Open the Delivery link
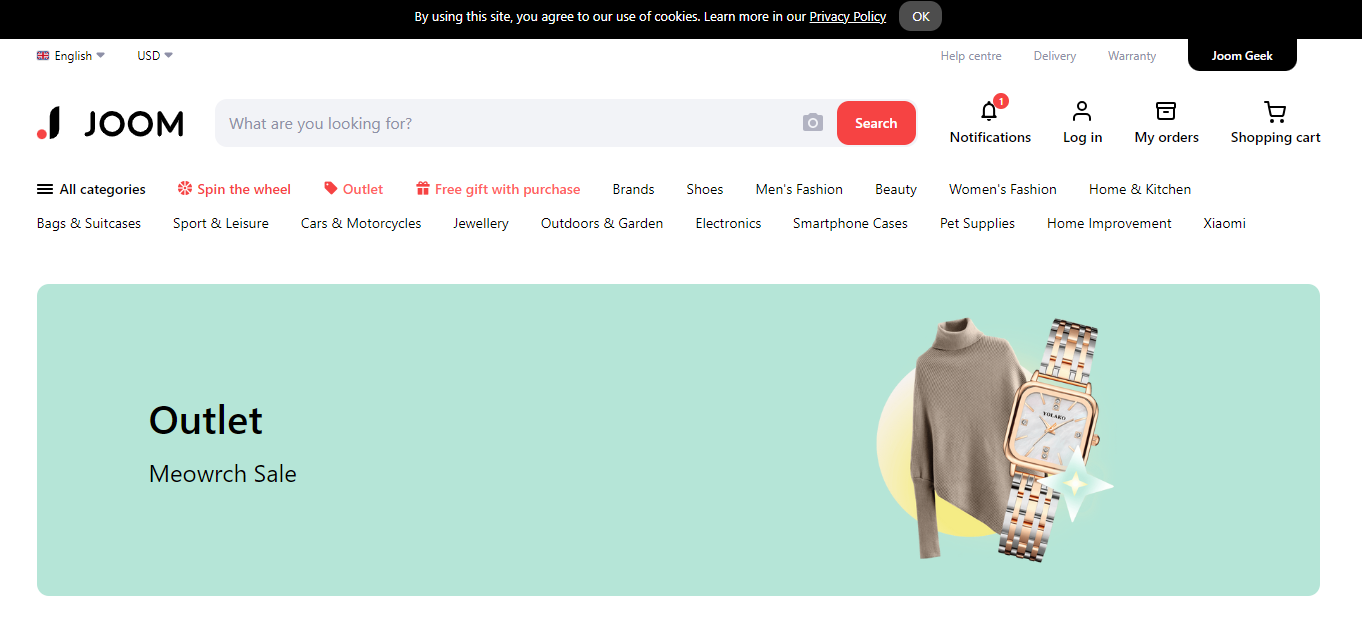 pyautogui.click(x=1055, y=56)
